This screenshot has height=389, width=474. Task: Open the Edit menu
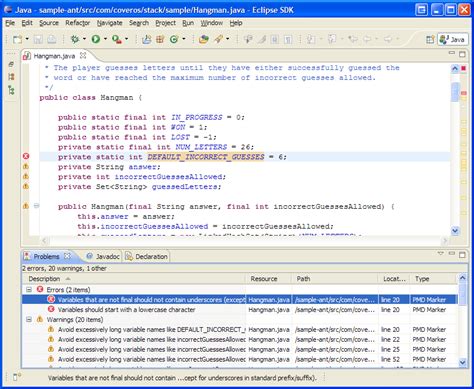point(27,23)
